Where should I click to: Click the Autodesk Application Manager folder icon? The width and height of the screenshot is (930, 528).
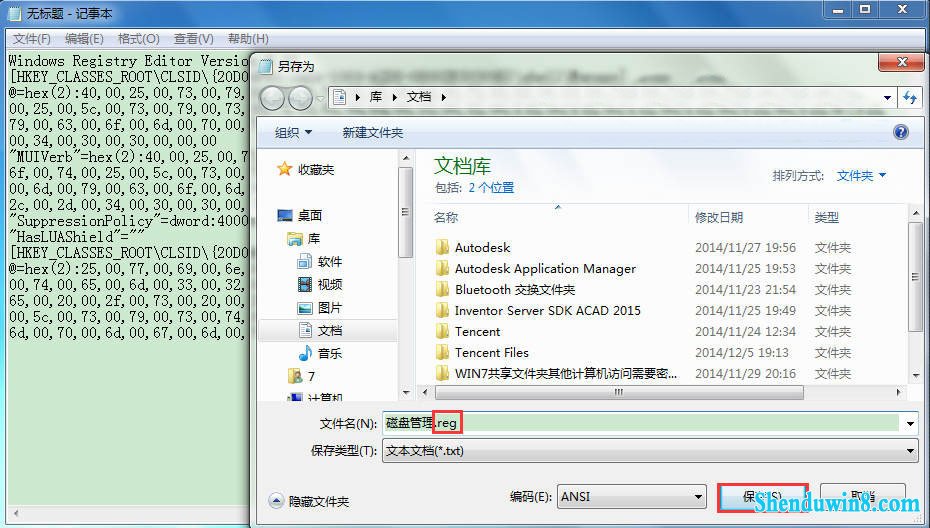pos(442,269)
